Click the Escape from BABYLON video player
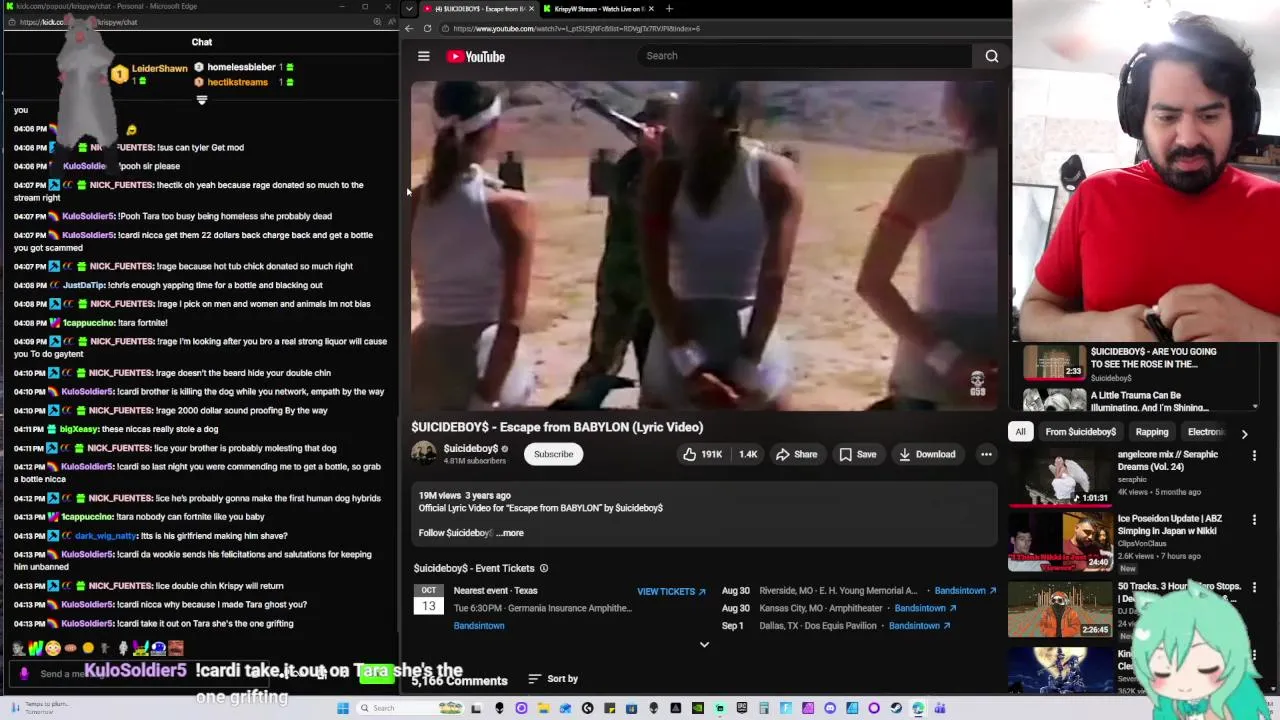 click(704, 246)
